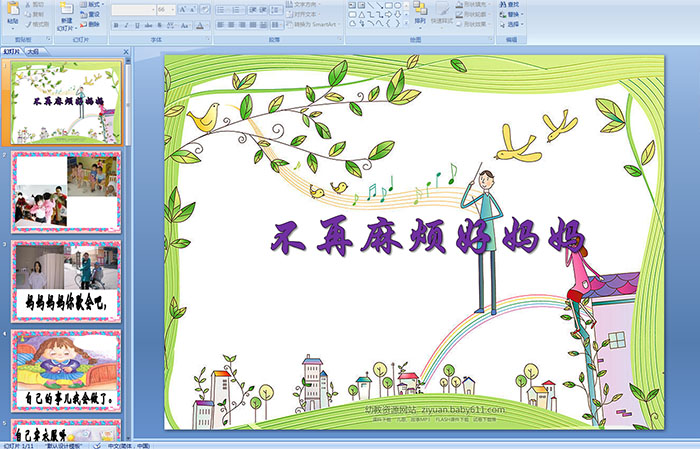Open the font size 66 dropdown
The width and height of the screenshot is (700, 449).
(166, 9)
